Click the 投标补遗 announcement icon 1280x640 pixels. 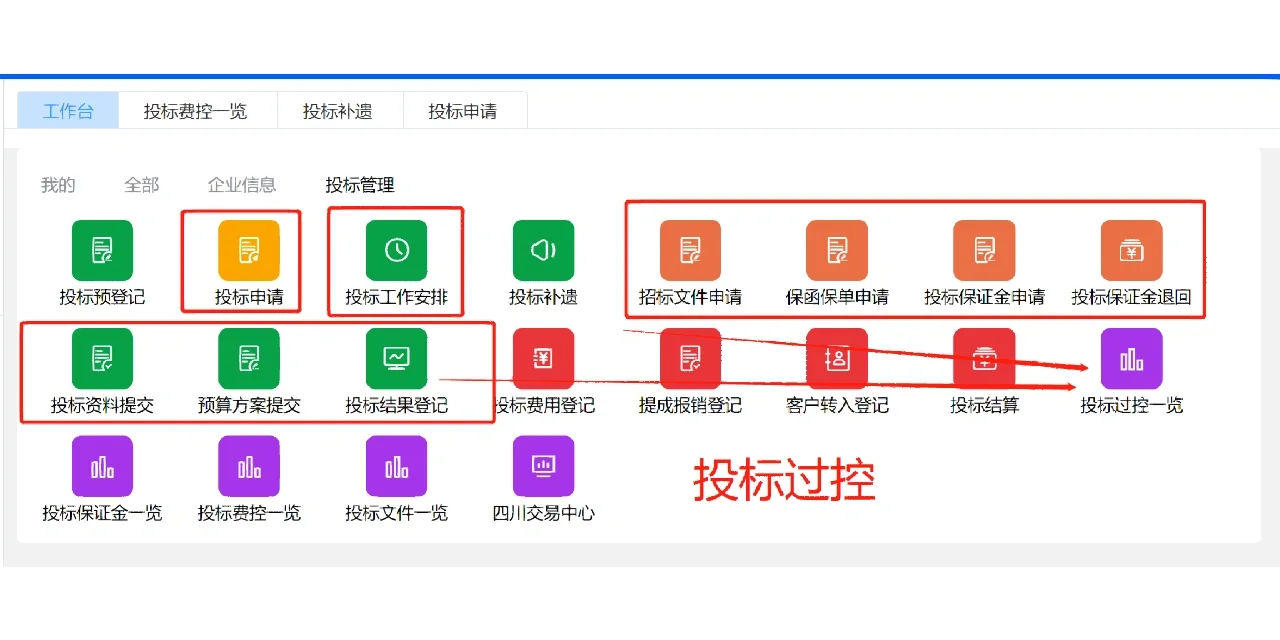pos(542,250)
